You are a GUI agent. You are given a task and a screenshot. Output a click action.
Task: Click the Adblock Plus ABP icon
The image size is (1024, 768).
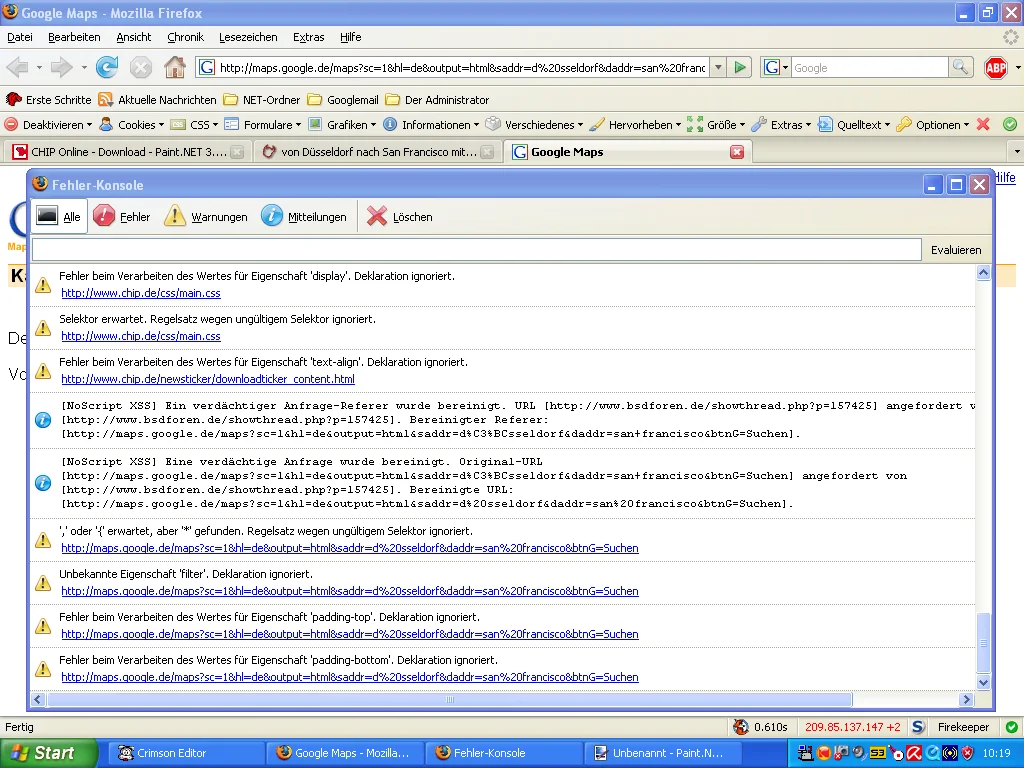click(x=996, y=67)
